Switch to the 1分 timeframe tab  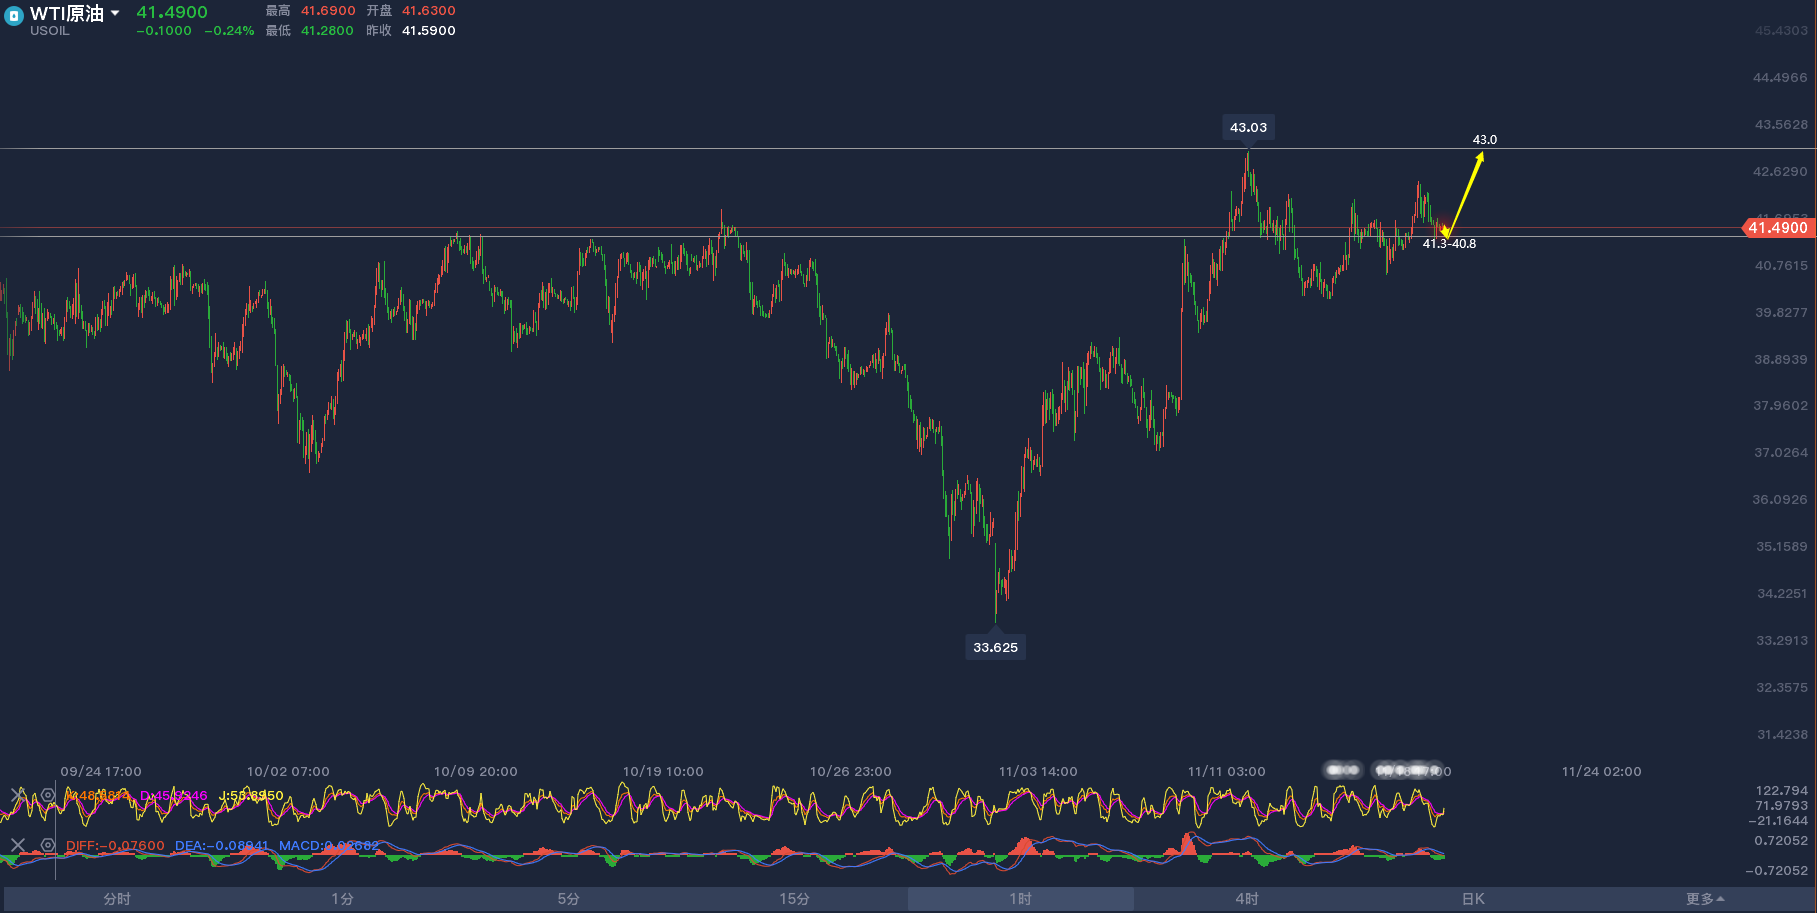pos(343,899)
